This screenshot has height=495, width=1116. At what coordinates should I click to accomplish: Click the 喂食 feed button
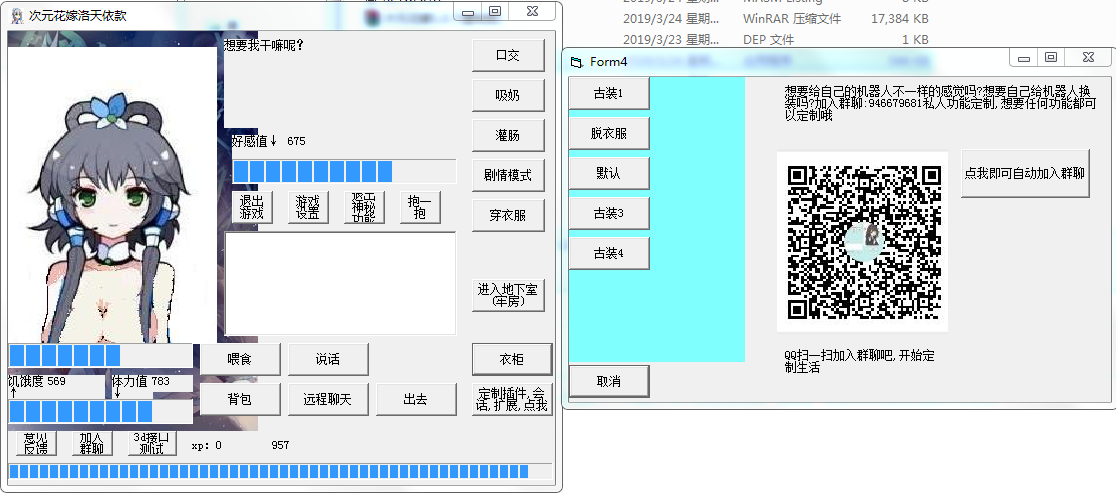pos(240,360)
